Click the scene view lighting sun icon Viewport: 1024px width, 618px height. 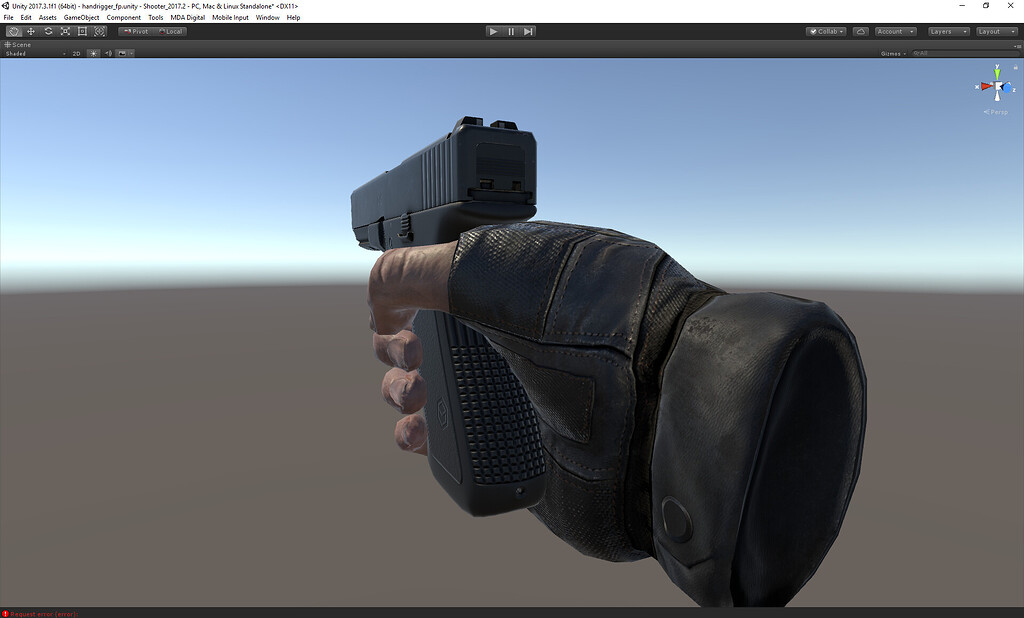[x=94, y=53]
